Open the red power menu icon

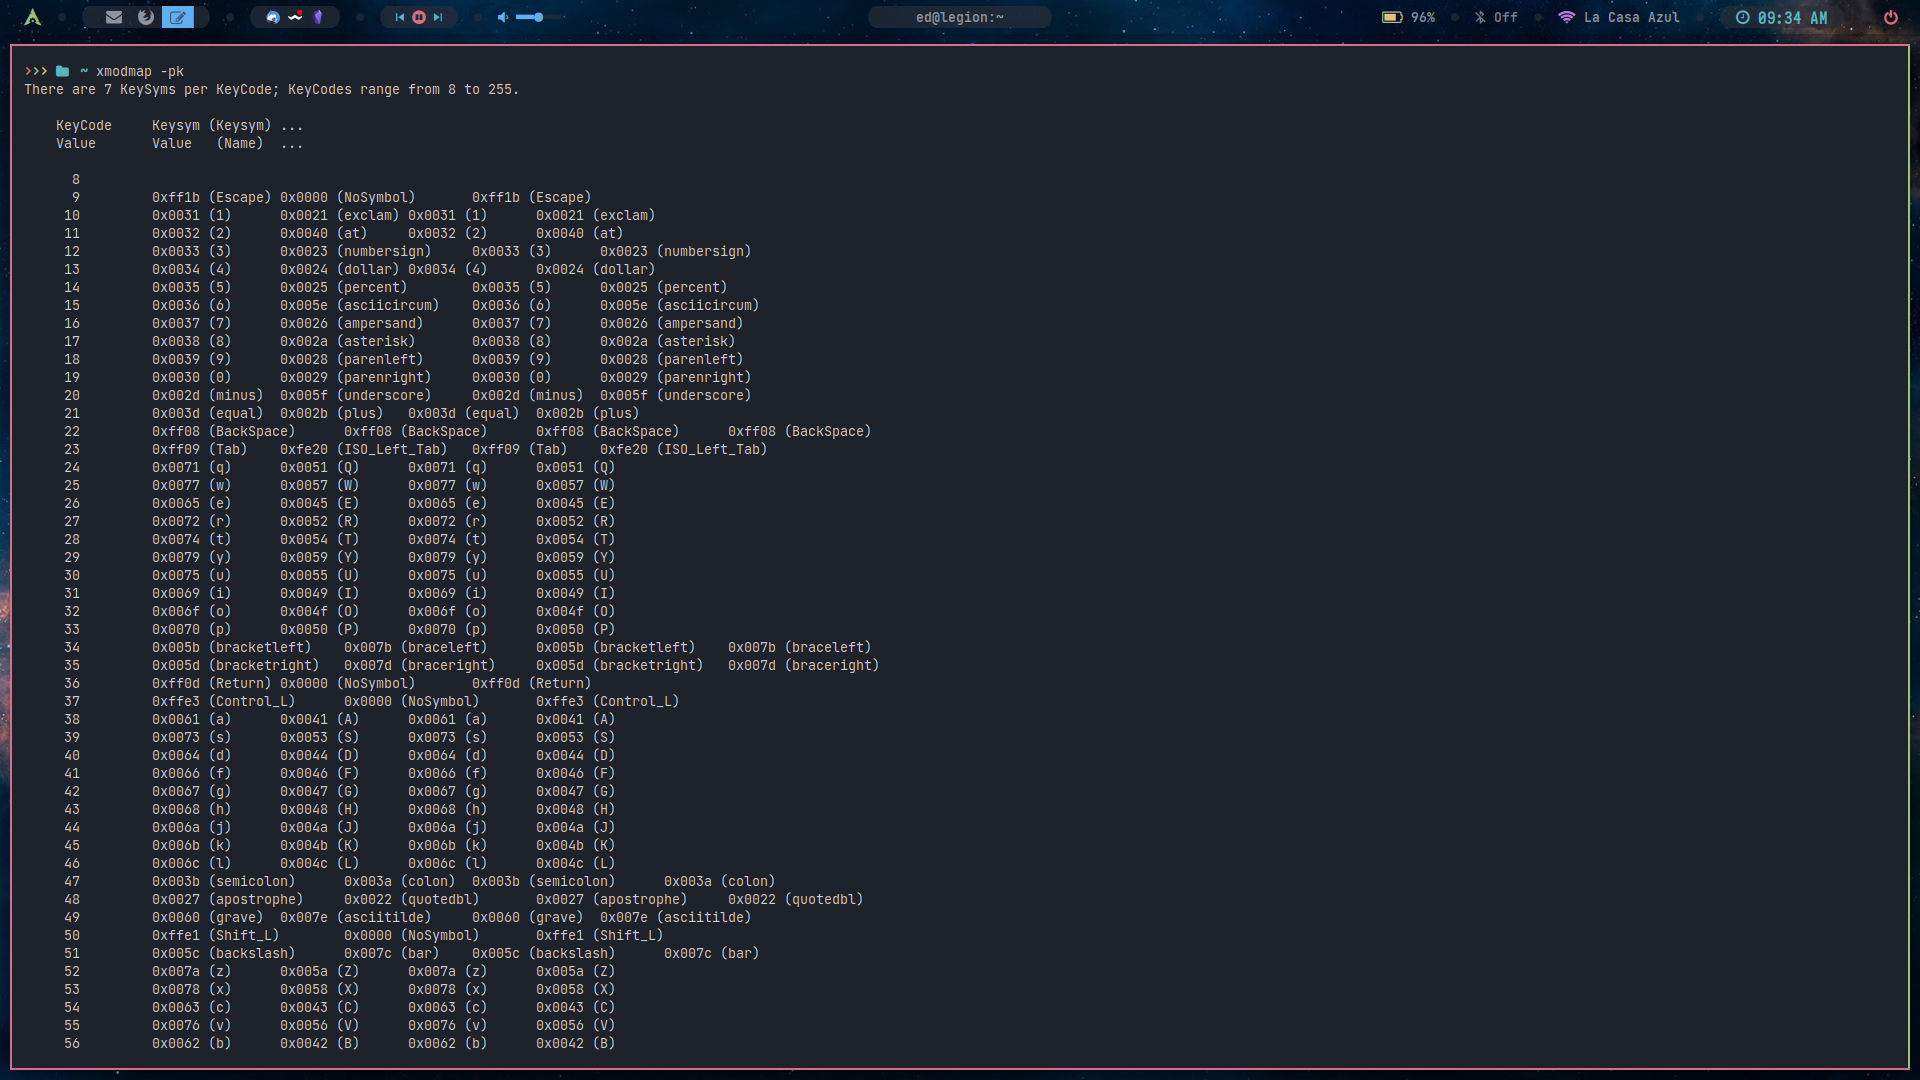[1890, 17]
